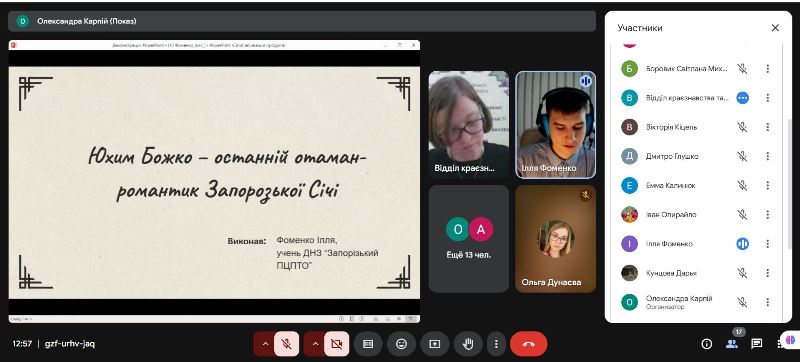Click muted mic icon for Іван Олирайло
Image resolution: width=800 pixels, height=362 pixels.
(742, 215)
